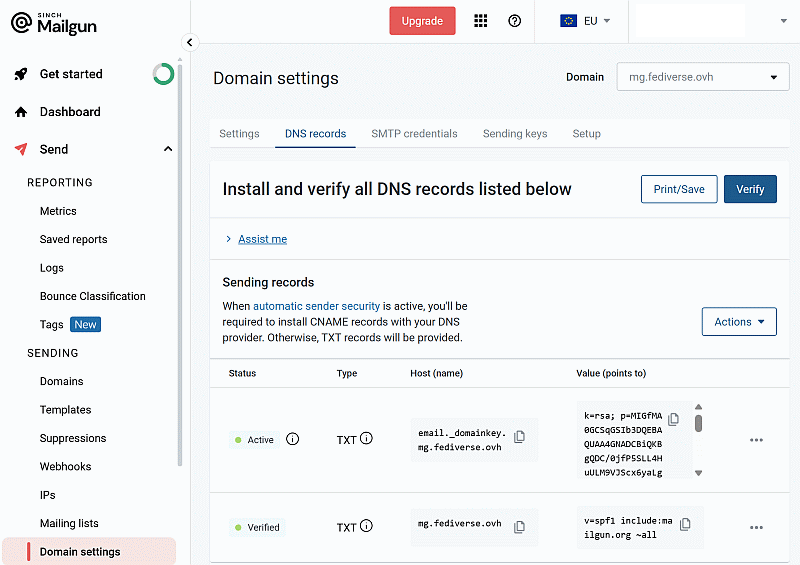This screenshot has height=565, width=800.
Task: Click the Print/Save button
Action: pos(679,189)
